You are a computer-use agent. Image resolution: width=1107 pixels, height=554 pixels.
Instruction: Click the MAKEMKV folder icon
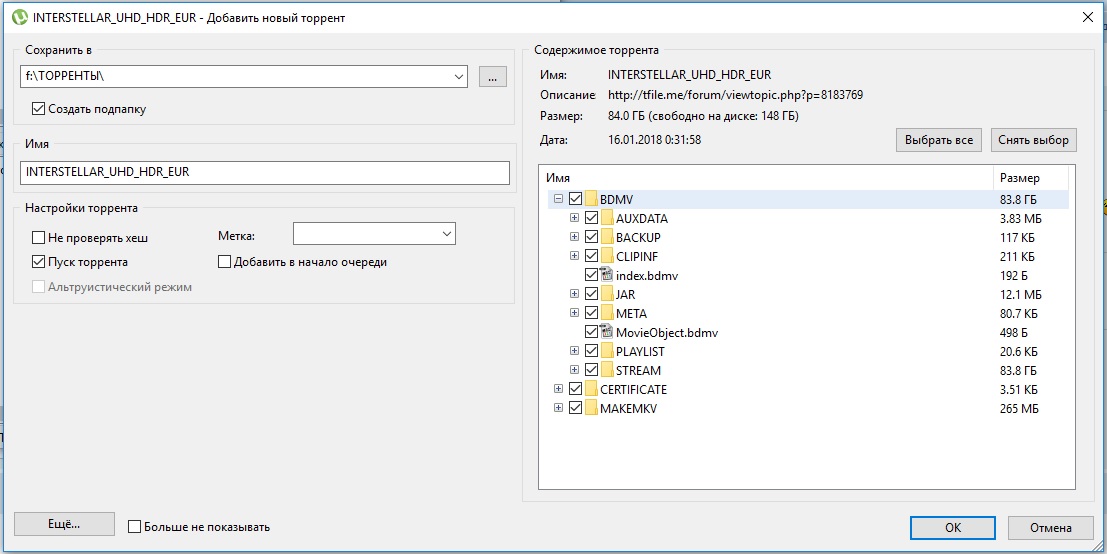[590, 408]
